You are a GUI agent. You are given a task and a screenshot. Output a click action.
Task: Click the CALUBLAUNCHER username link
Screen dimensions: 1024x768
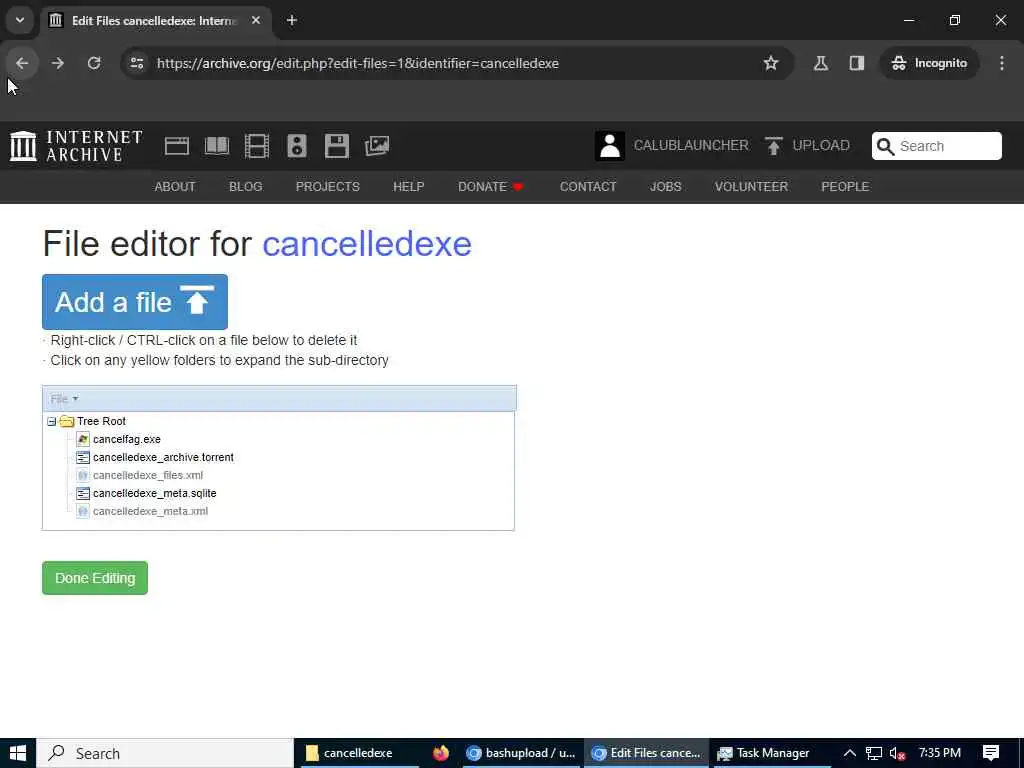tap(691, 146)
